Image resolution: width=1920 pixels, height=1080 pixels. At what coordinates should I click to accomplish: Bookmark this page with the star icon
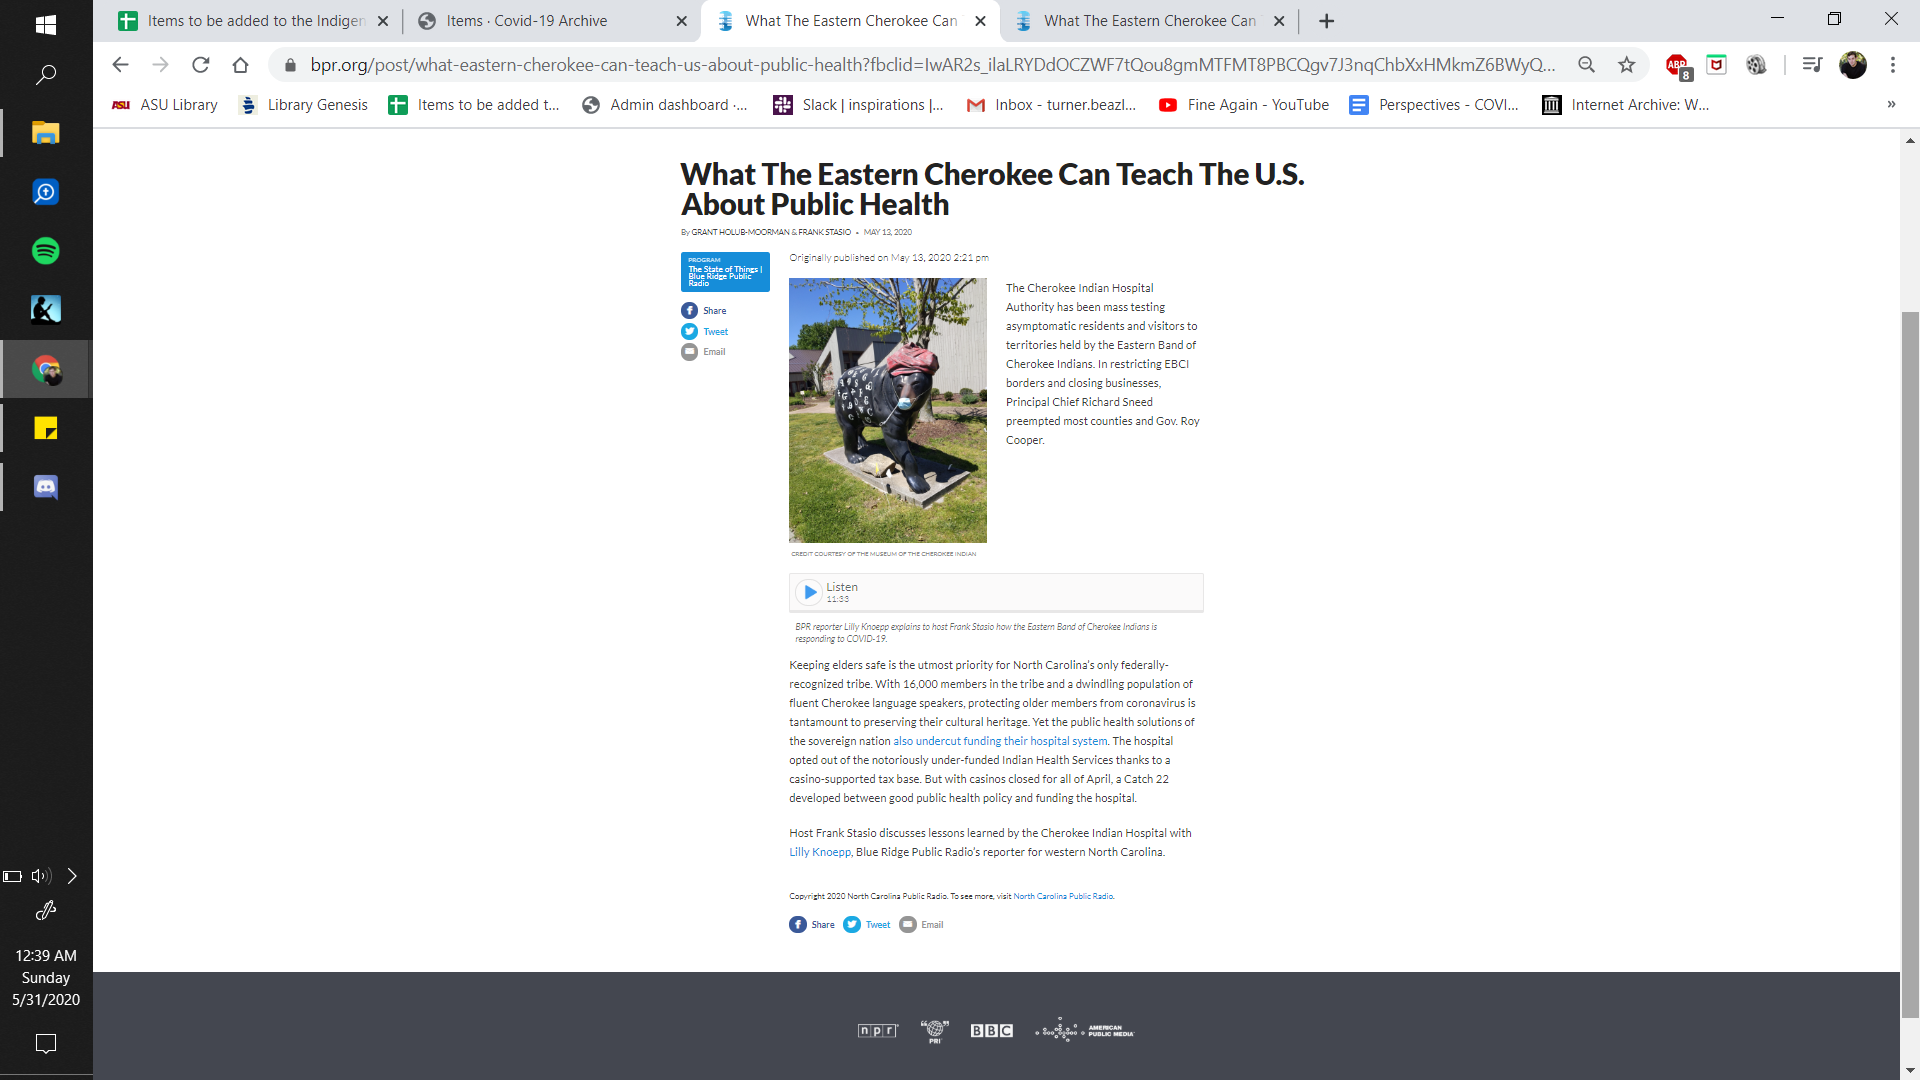[x=1627, y=65]
